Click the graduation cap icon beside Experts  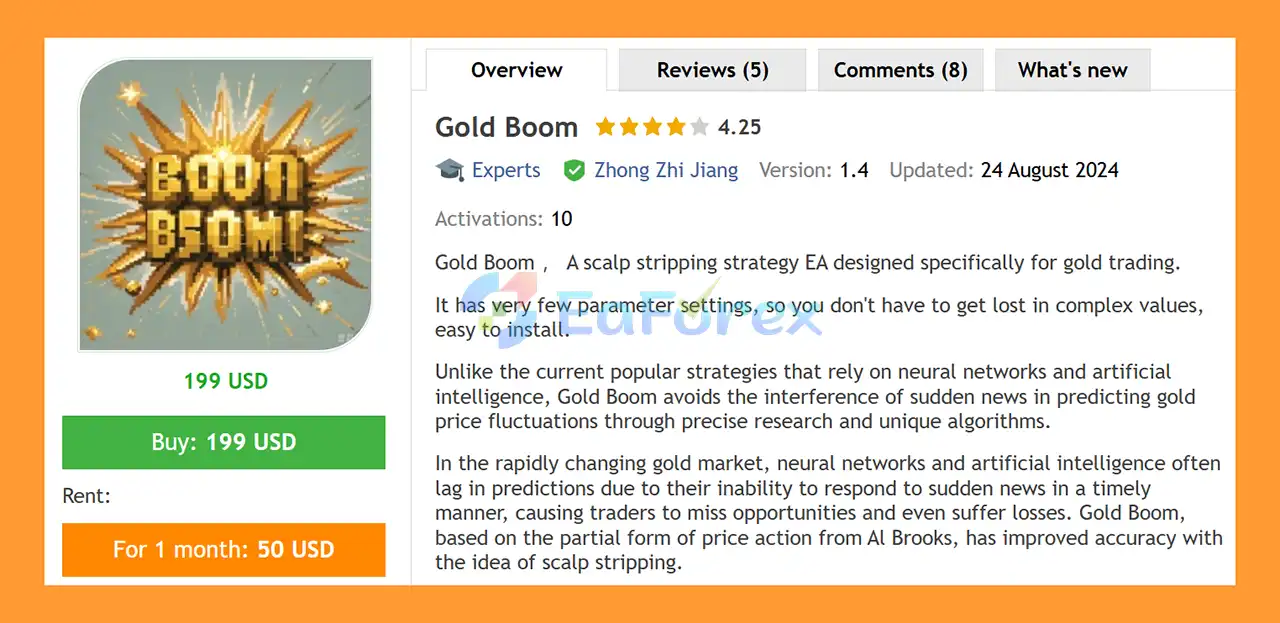(x=450, y=170)
